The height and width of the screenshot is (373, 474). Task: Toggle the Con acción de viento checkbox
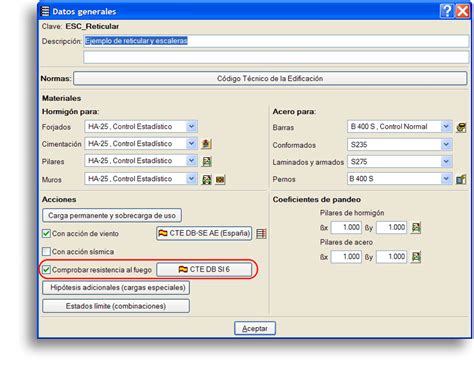(46, 233)
